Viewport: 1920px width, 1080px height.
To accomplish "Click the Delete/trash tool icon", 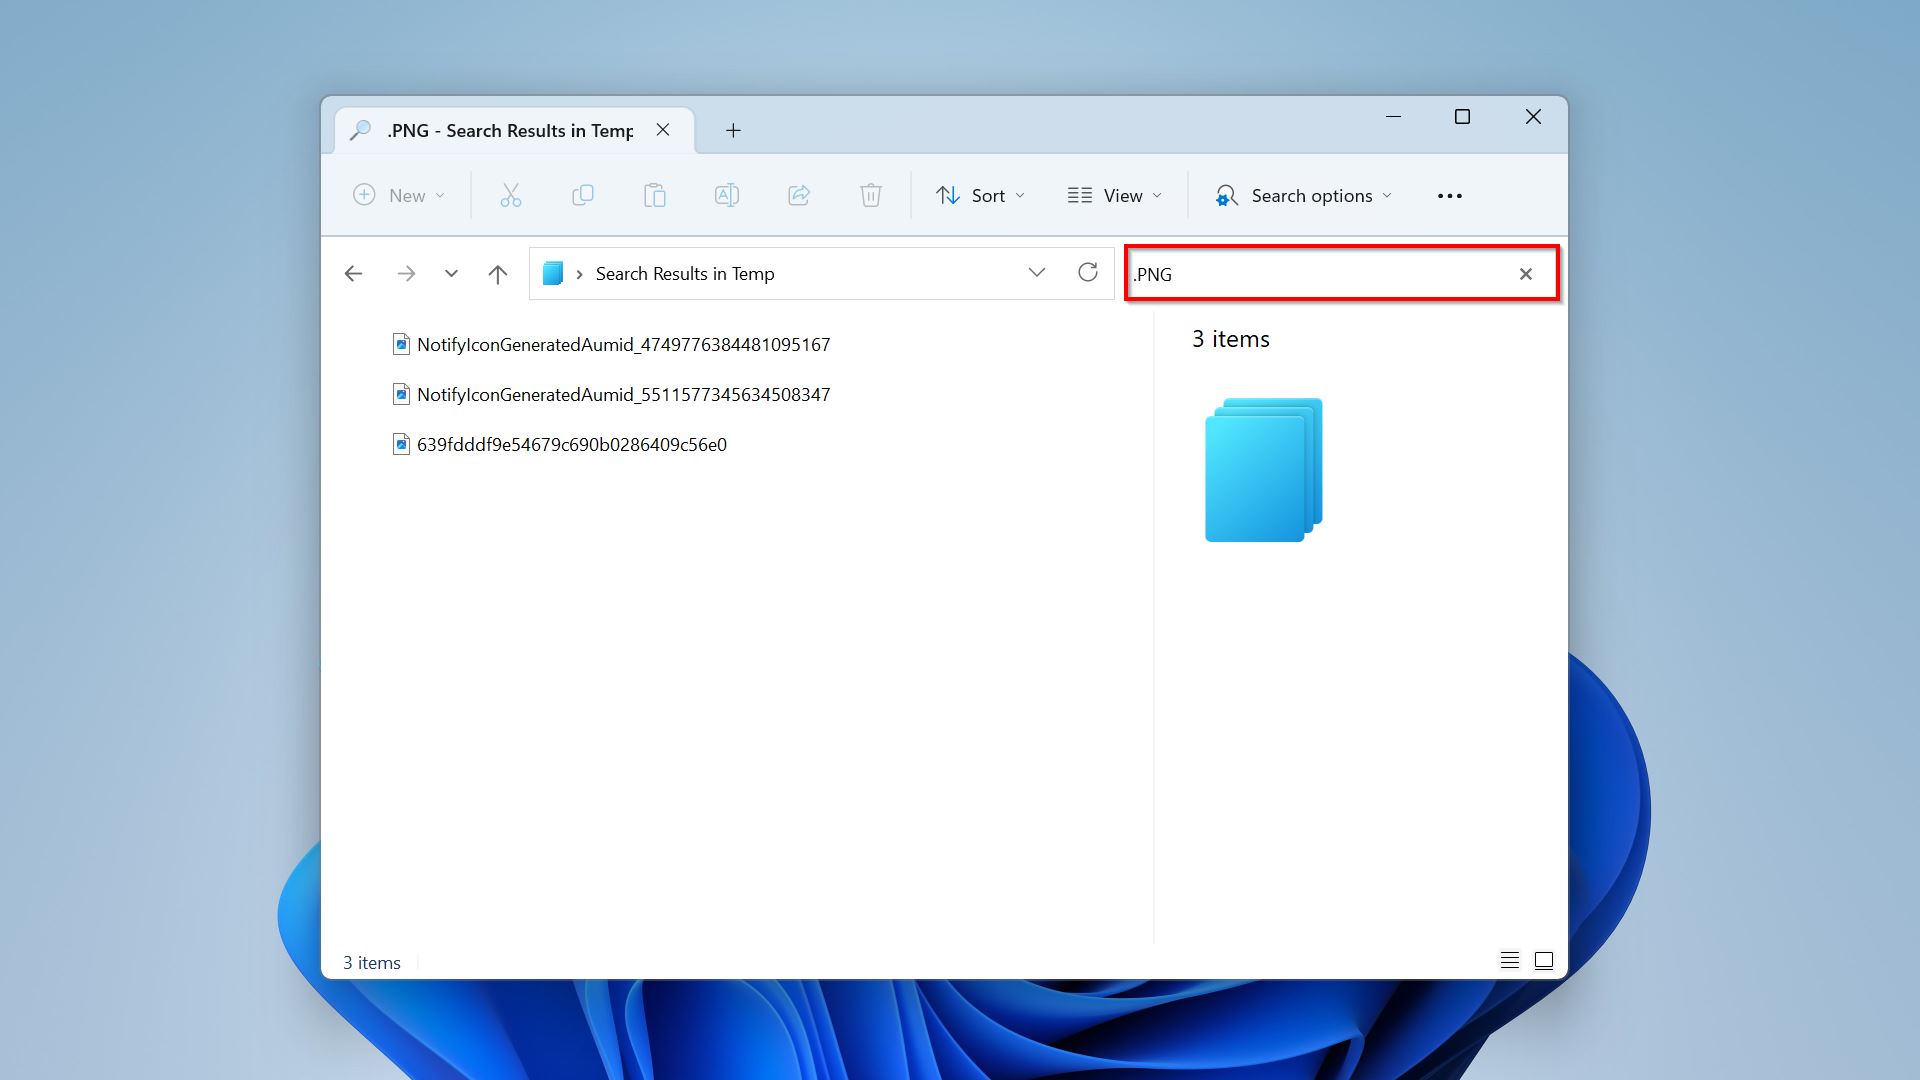I will (x=870, y=195).
